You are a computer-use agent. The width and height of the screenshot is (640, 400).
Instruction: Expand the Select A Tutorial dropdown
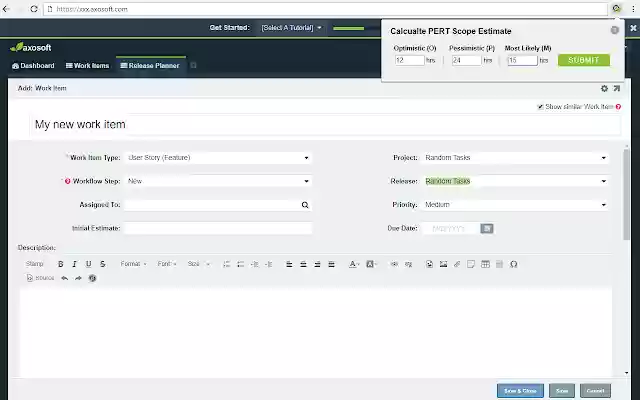(x=291, y=28)
